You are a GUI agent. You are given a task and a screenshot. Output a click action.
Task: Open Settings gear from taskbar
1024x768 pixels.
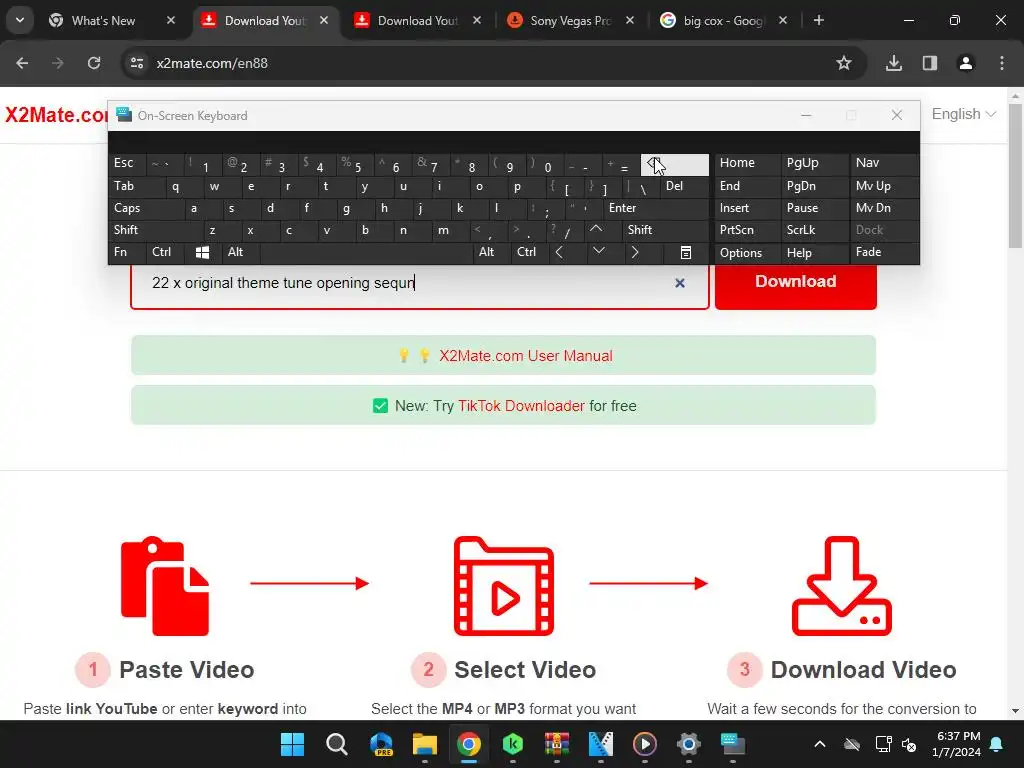pyautogui.click(x=688, y=744)
